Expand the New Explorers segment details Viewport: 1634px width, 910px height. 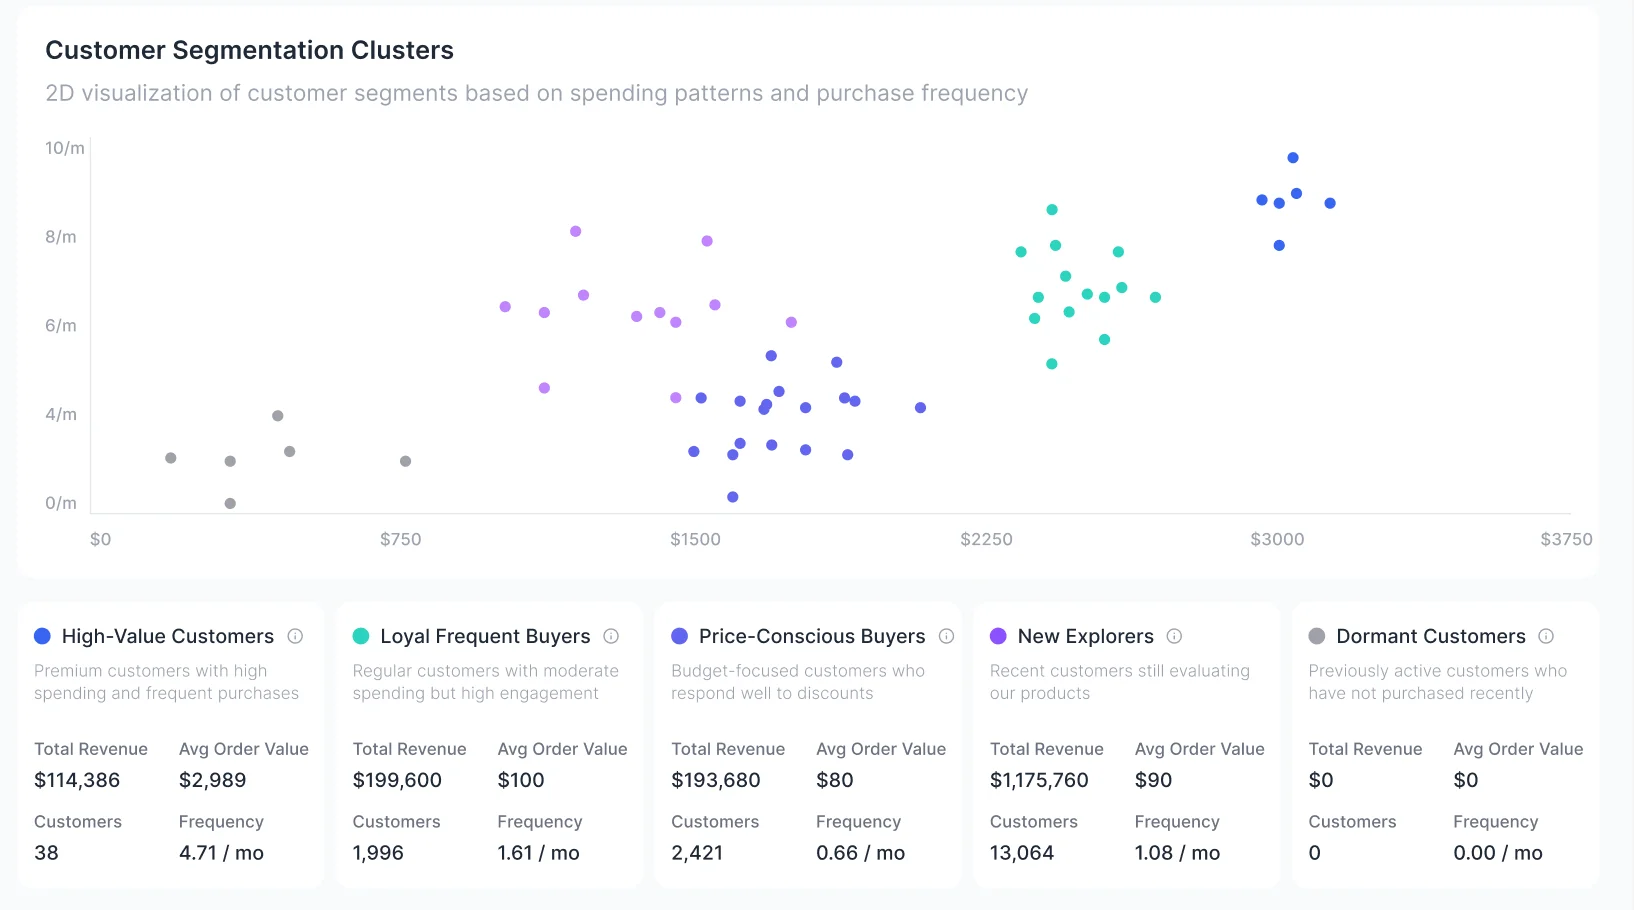pyautogui.click(x=1125, y=745)
